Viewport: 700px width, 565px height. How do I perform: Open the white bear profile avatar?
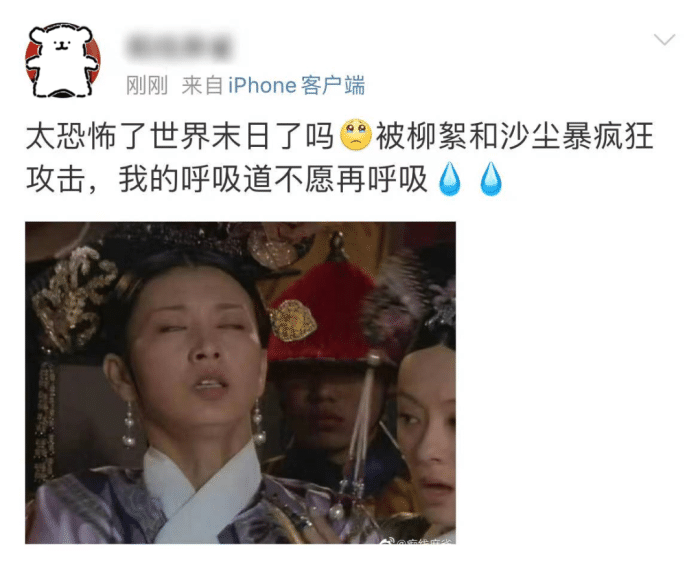click(63, 60)
